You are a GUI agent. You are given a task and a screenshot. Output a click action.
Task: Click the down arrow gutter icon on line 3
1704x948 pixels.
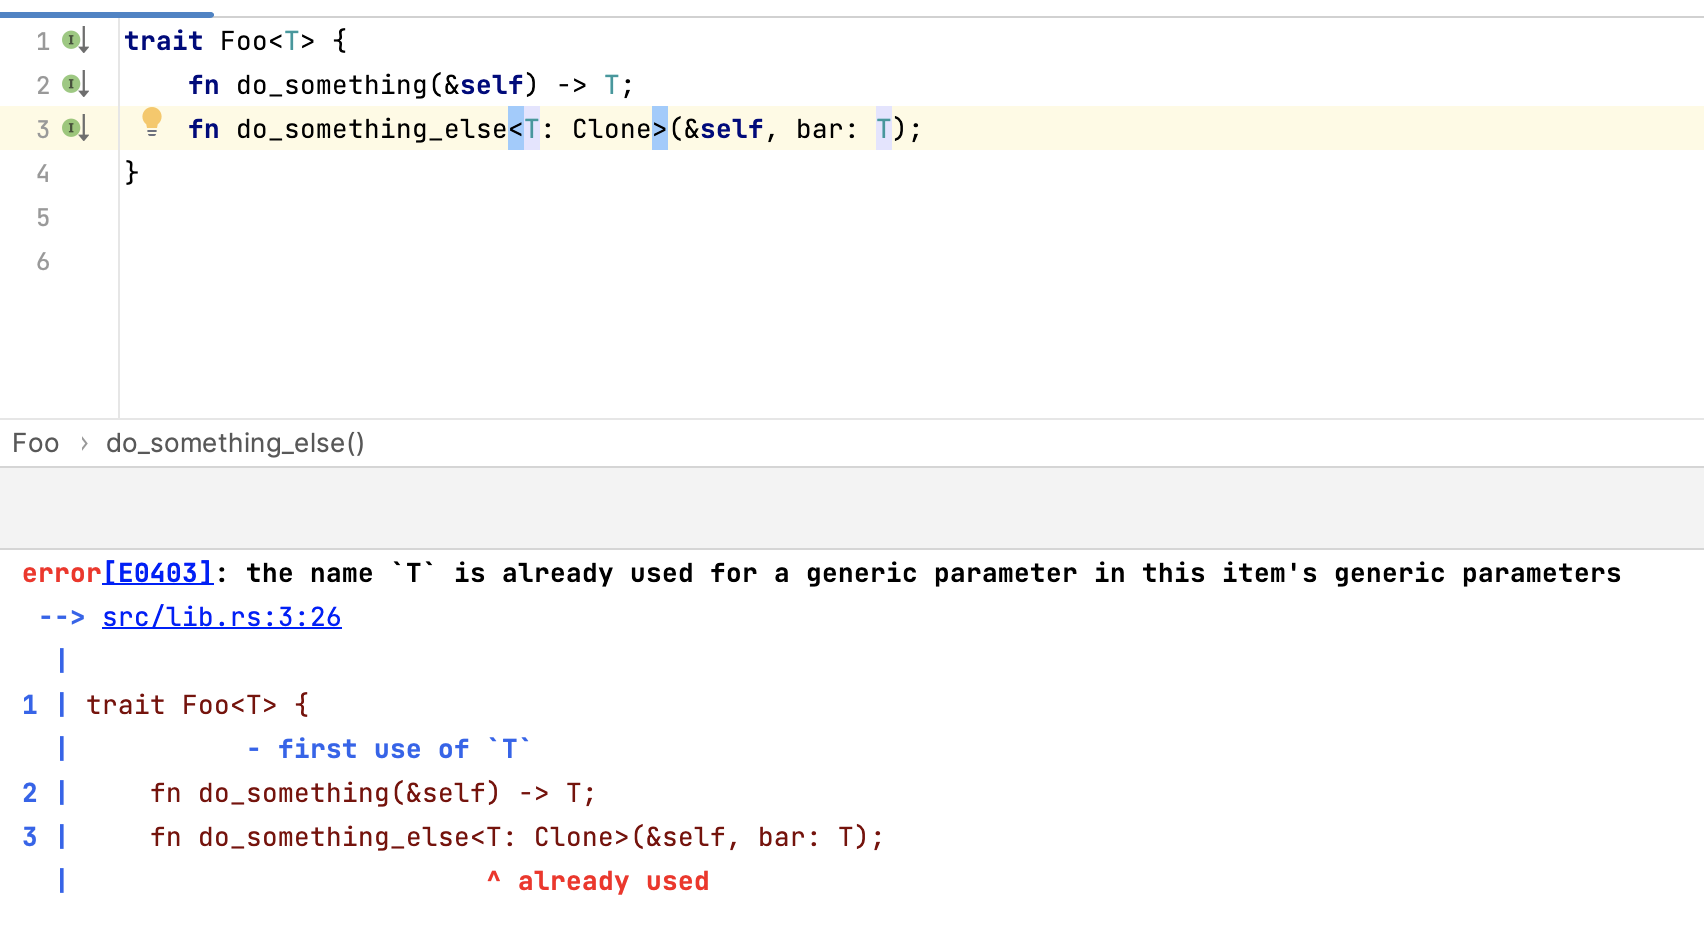coord(84,130)
